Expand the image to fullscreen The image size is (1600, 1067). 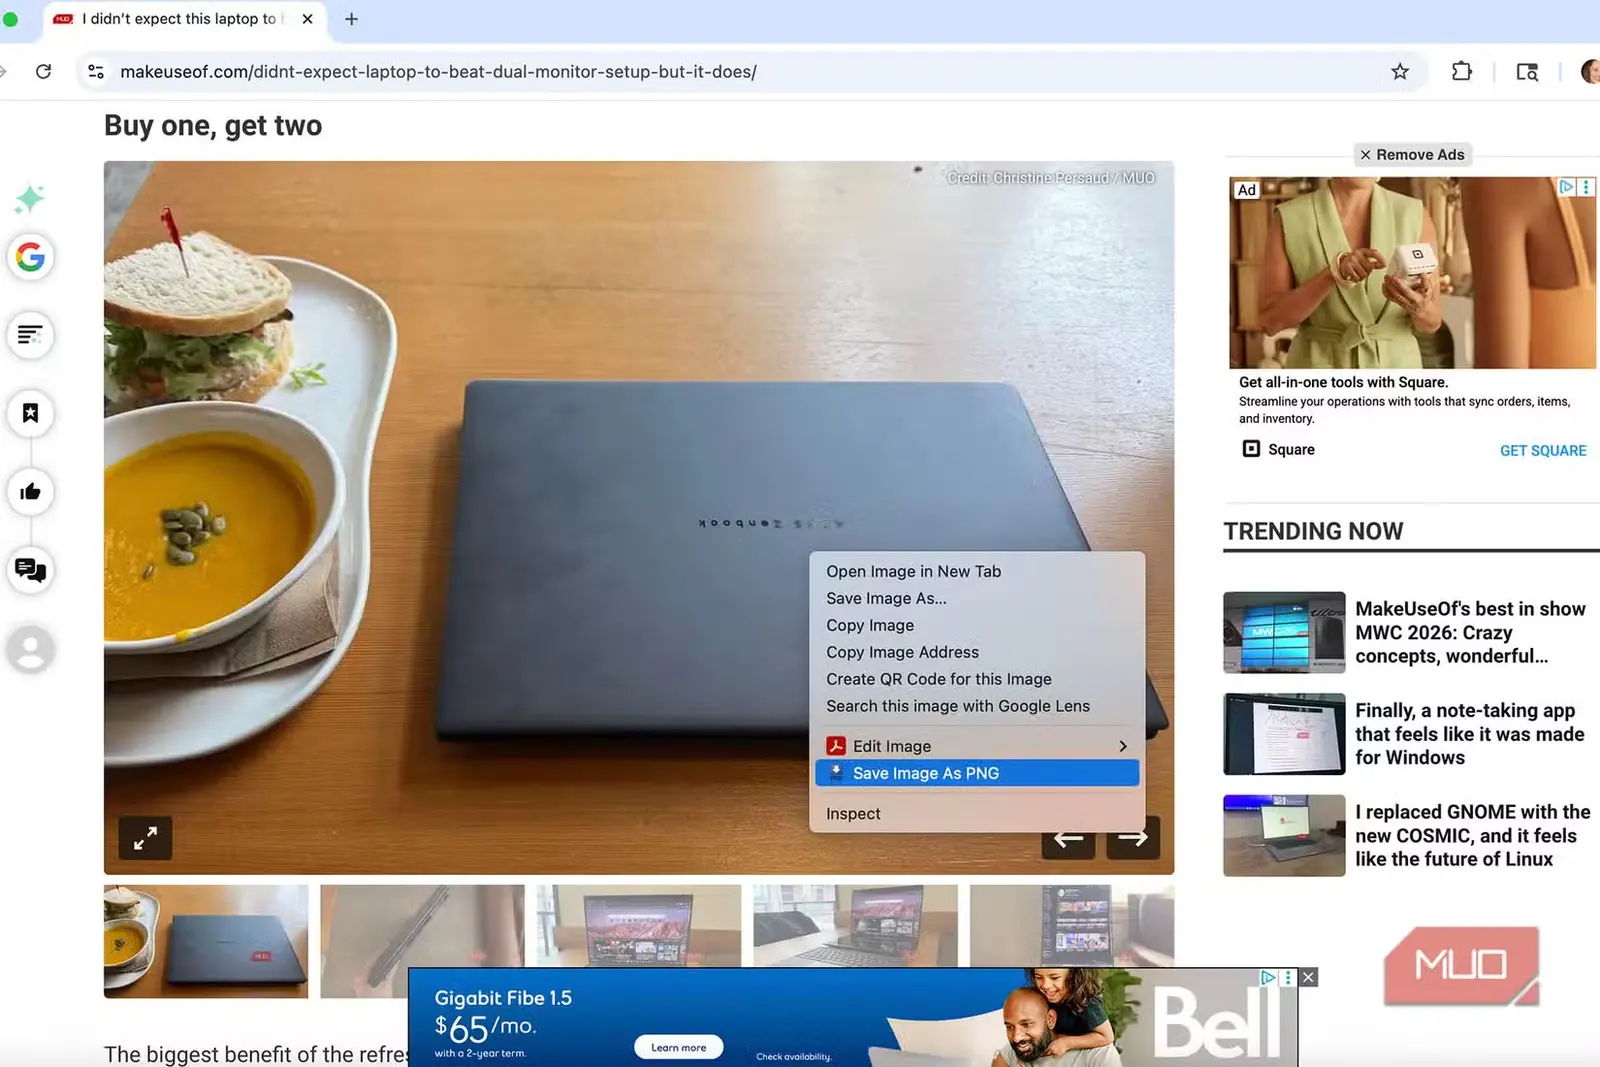(145, 838)
